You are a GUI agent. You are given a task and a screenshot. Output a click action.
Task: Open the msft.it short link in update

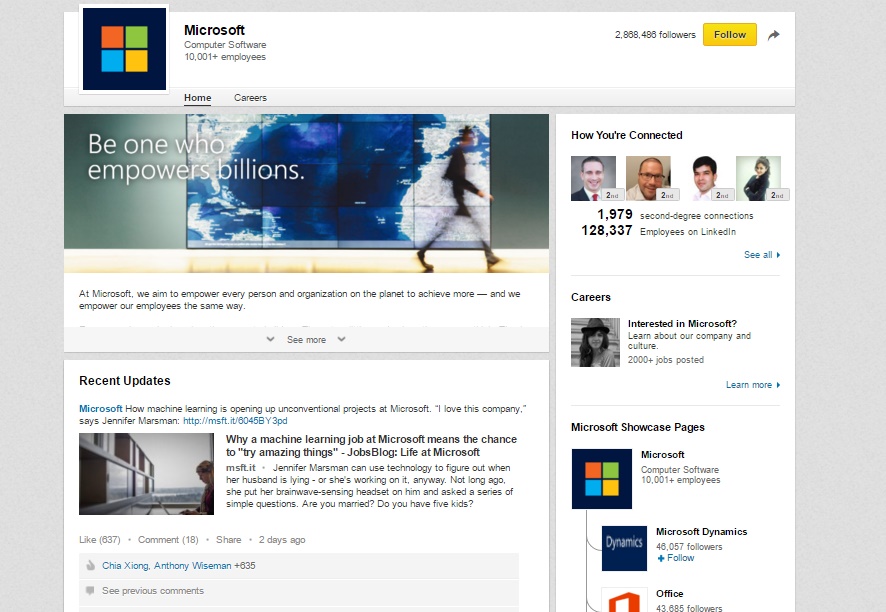point(235,421)
